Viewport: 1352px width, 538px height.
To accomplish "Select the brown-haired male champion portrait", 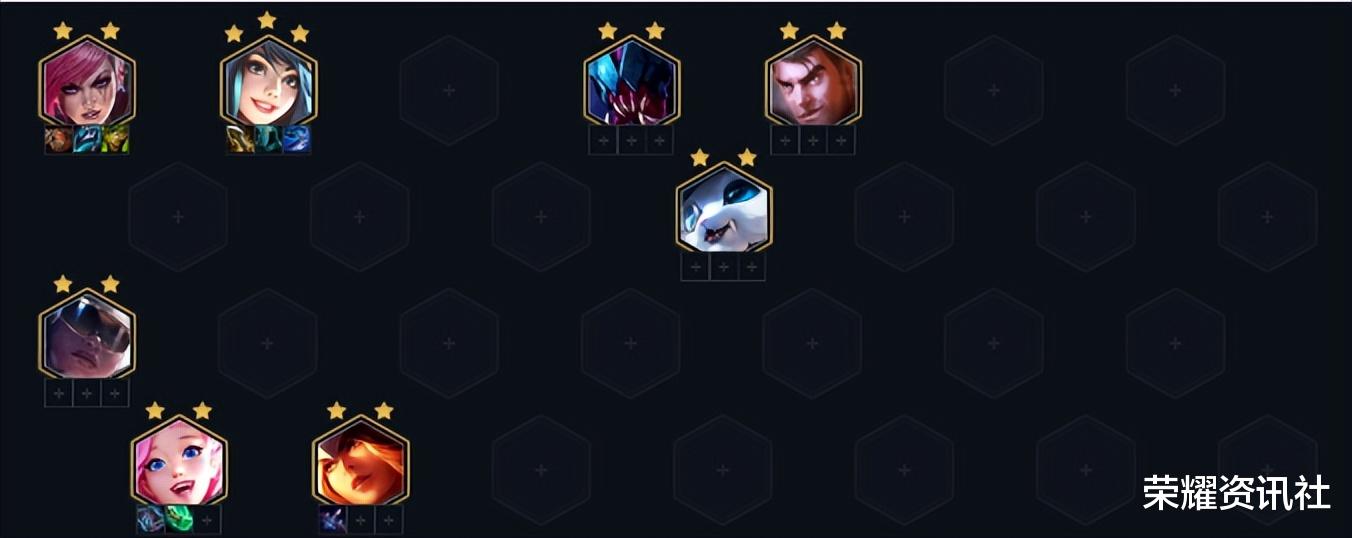I will (813, 81).
